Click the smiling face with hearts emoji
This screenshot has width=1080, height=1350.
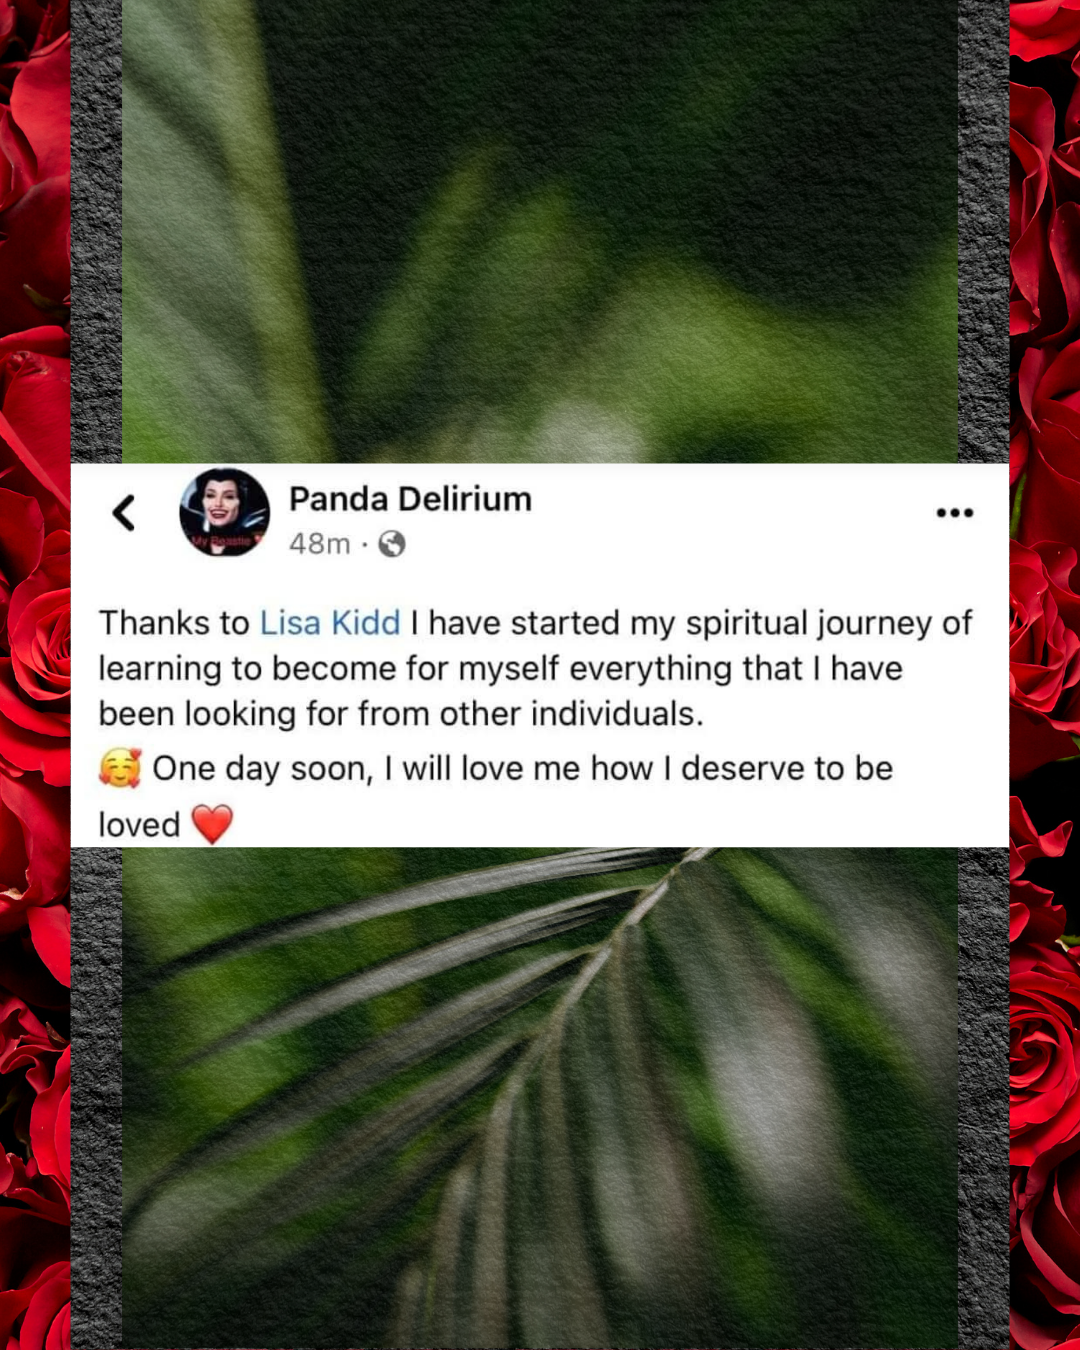(x=120, y=768)
